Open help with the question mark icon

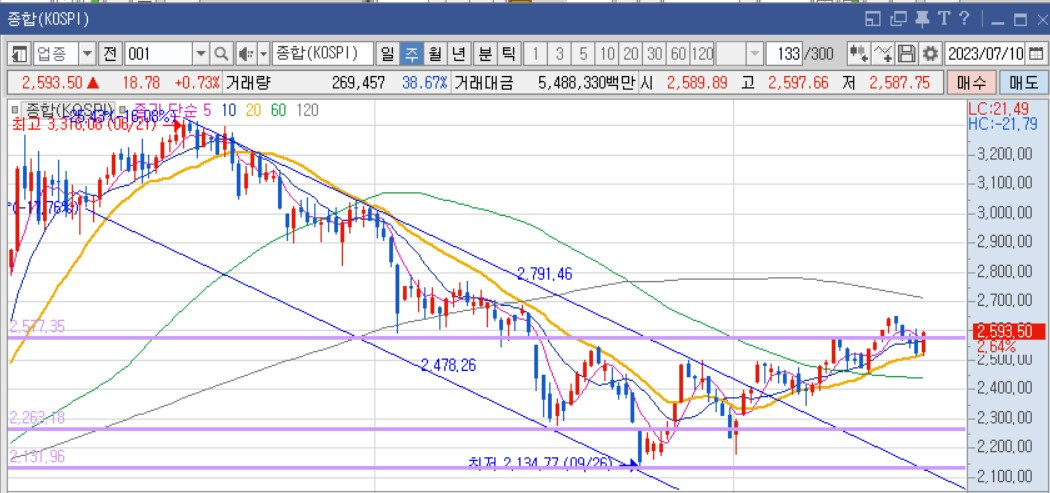pos(964,19)
